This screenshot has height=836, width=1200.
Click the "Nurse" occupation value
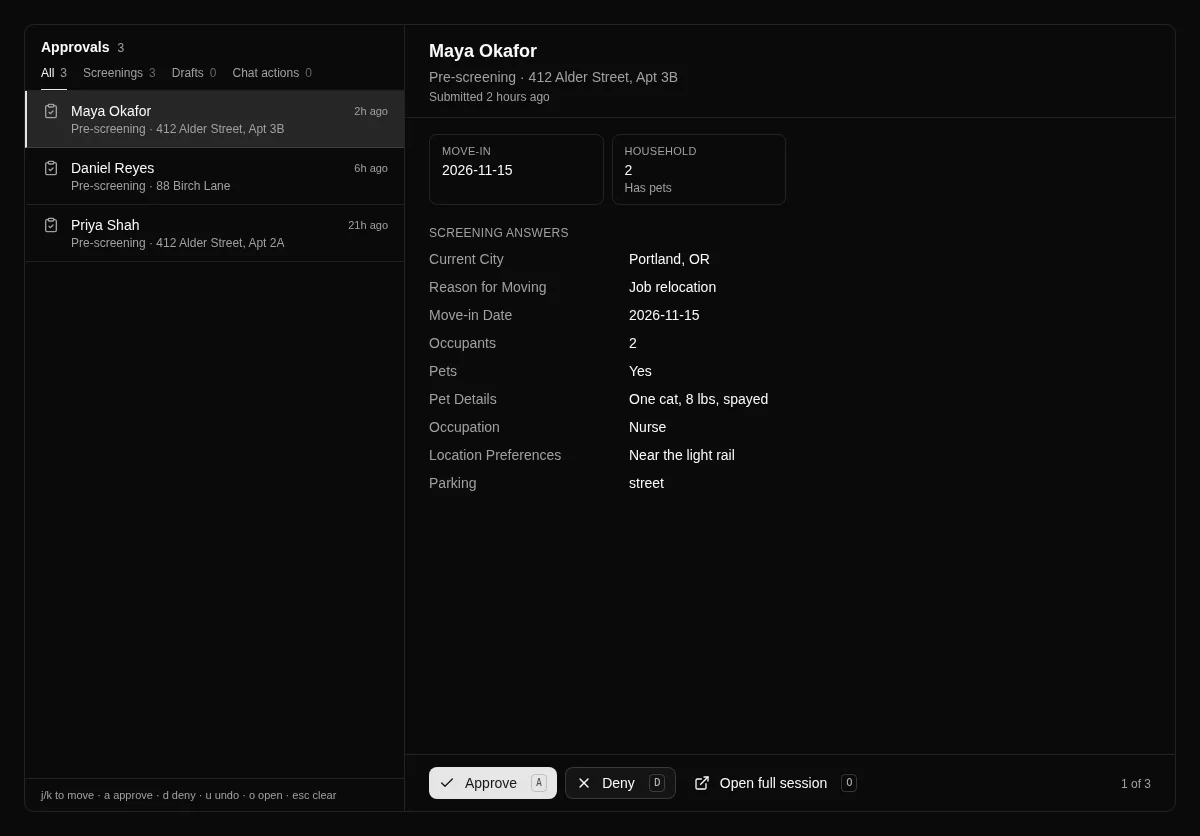[647, 427]
